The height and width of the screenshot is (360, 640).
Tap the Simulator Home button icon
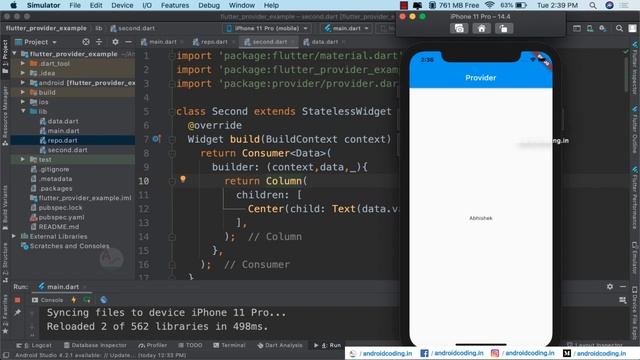point(482,28)
